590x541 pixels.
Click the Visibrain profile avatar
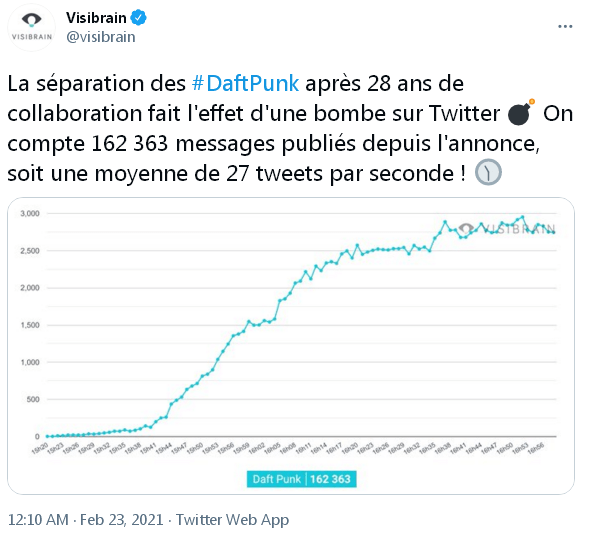[32, 27]
